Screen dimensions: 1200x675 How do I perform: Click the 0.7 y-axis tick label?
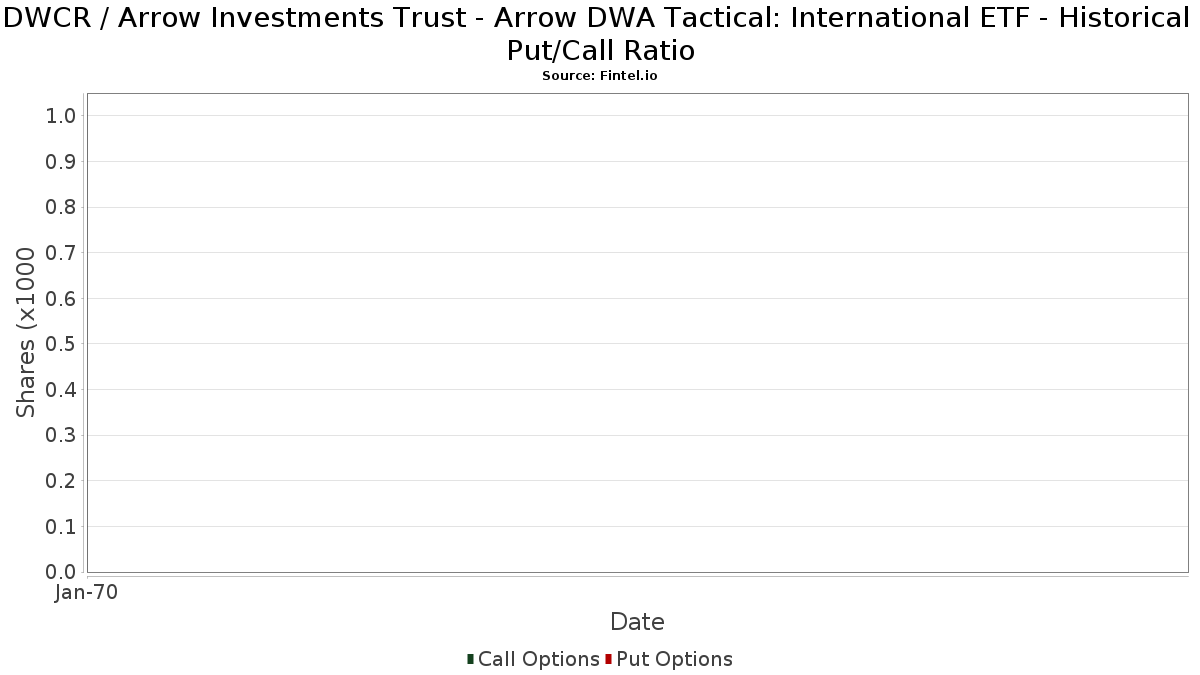click(61, 253)
